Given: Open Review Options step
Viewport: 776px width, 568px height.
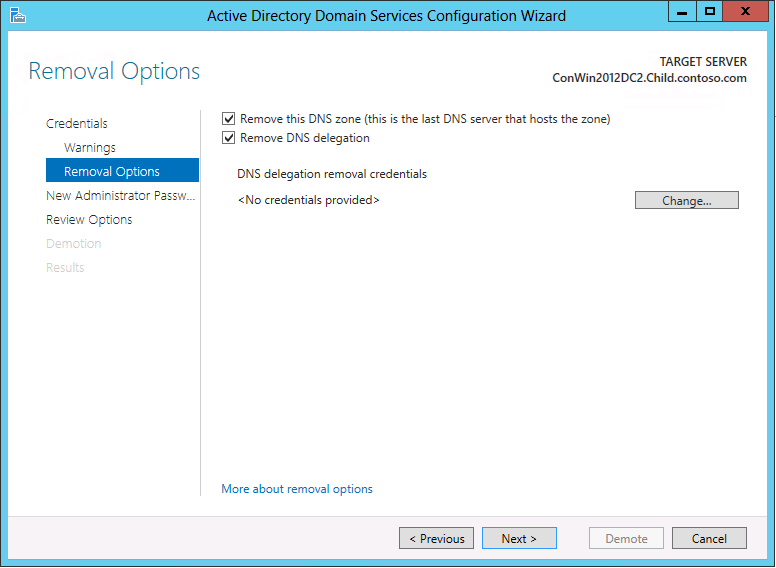Looking at the screenshot, I should coord(89,220).
